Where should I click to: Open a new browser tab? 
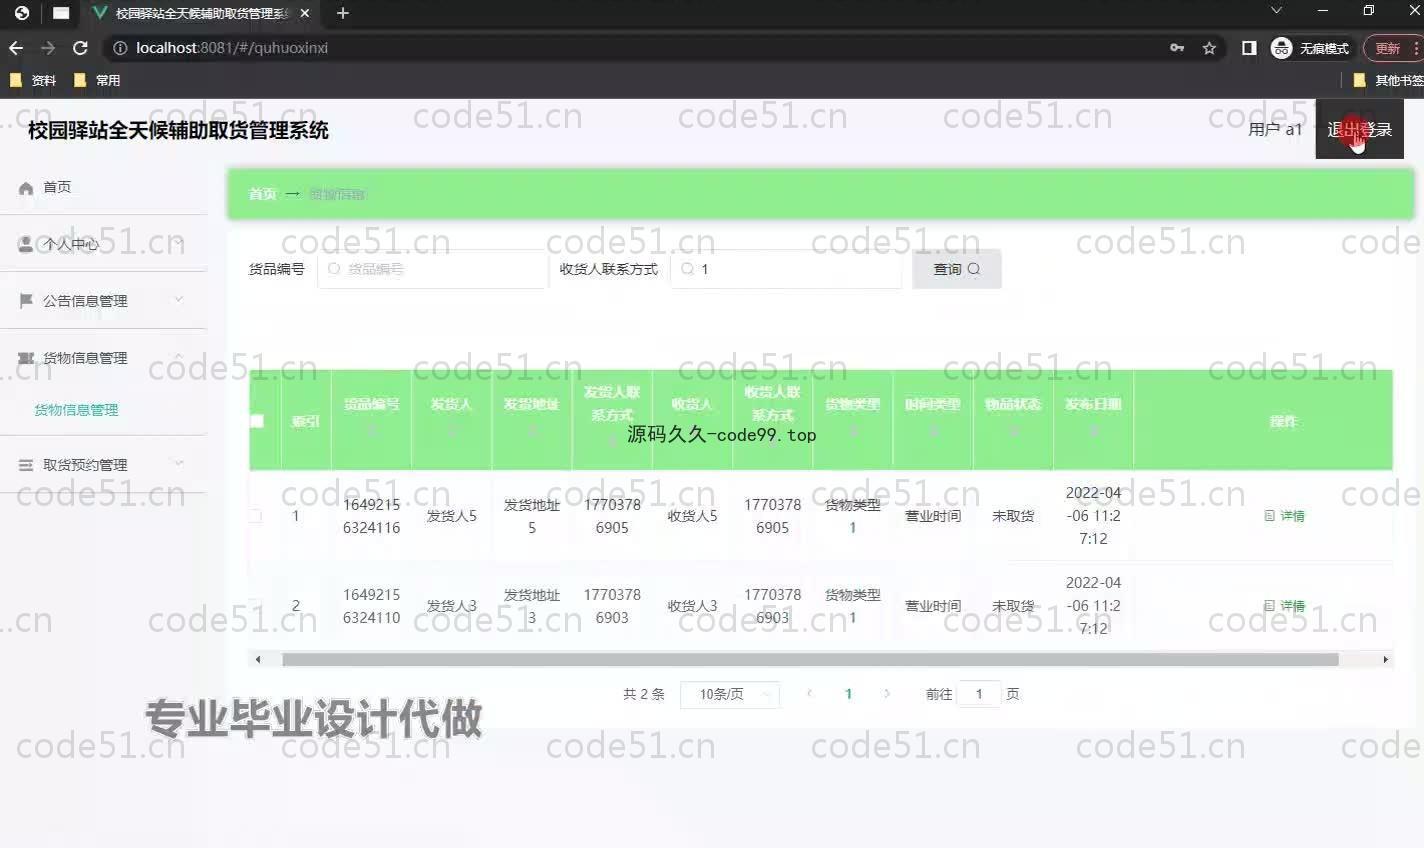pyautogui.click(x=343, y=13)
